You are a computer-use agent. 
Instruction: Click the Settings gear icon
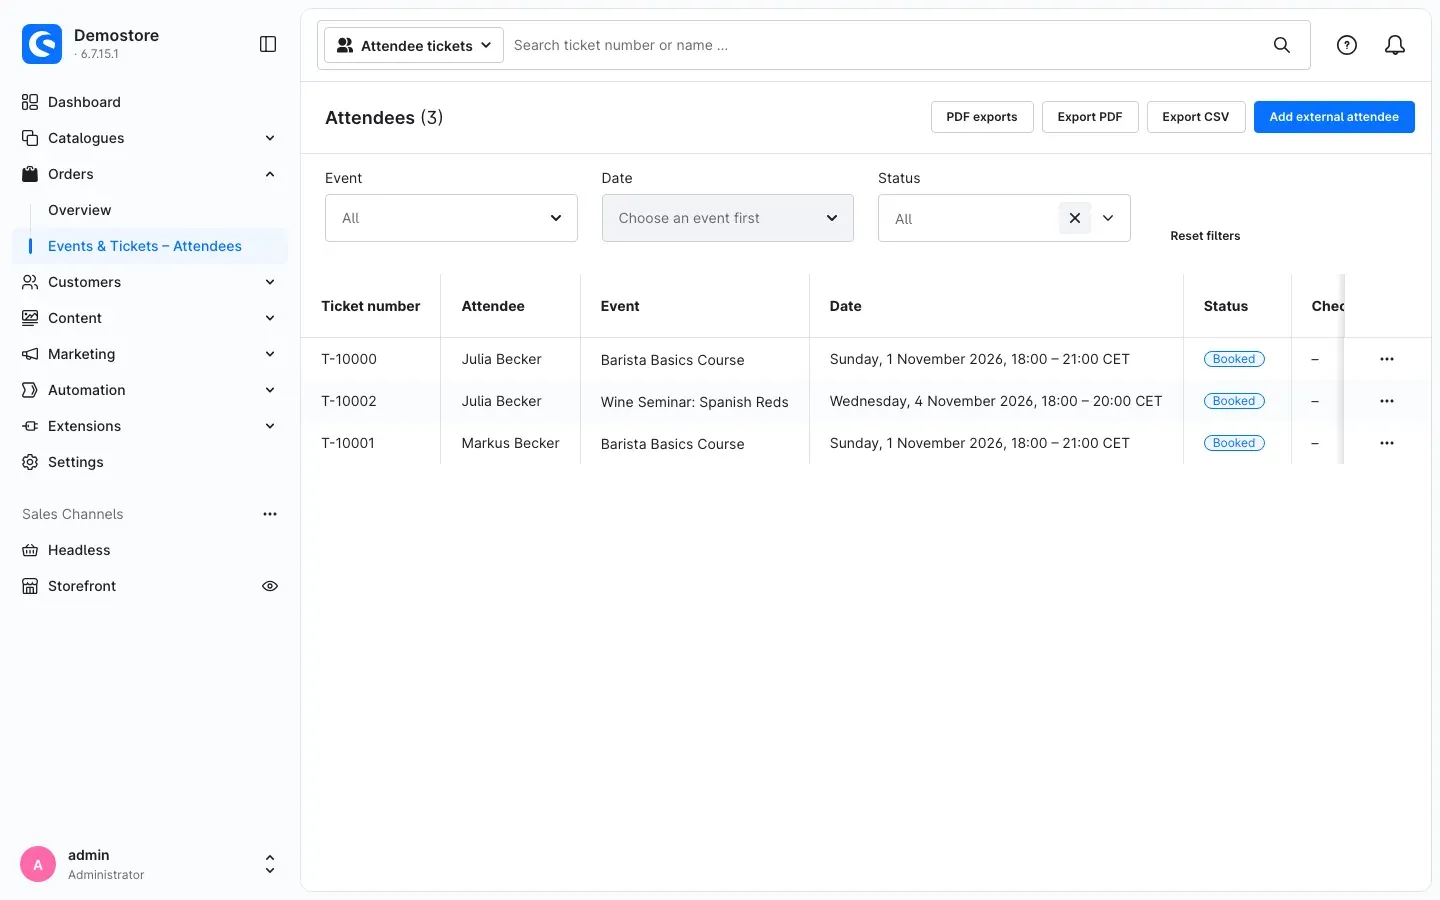[x=30, y=462]
